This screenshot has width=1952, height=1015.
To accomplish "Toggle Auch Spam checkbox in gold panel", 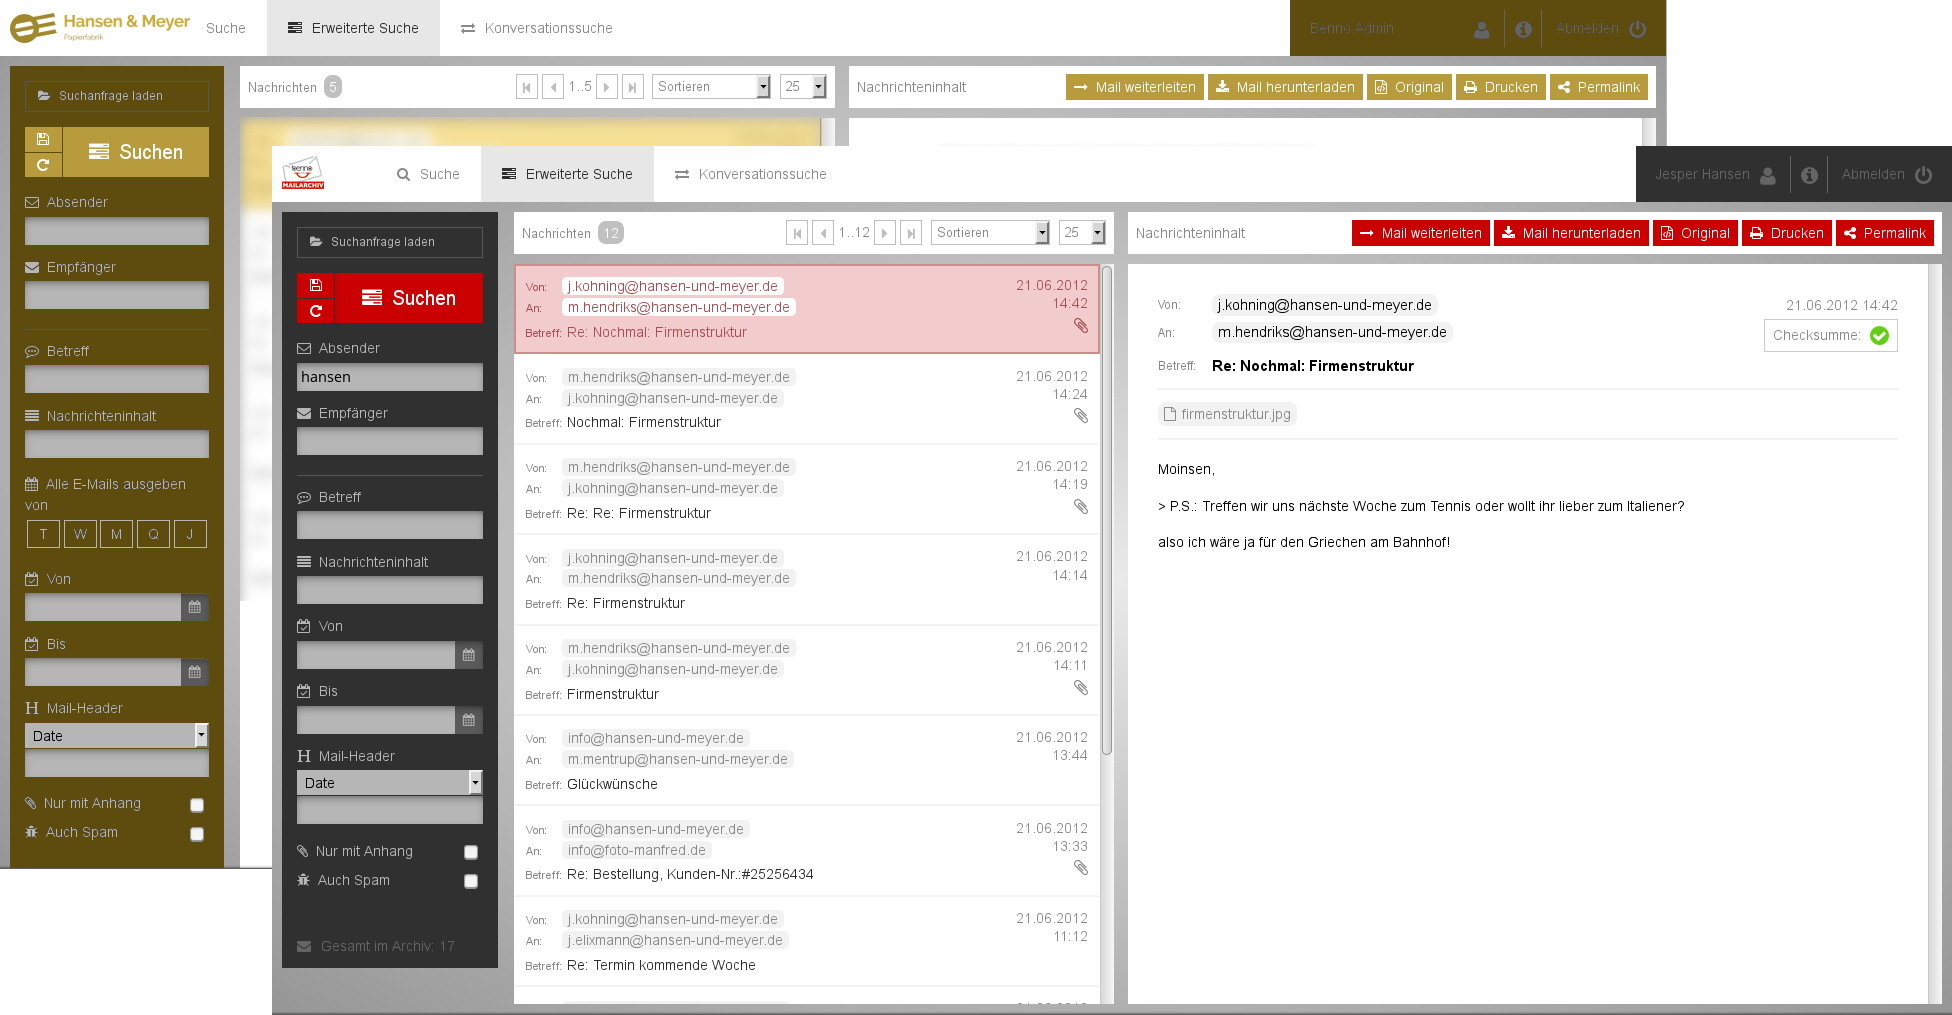I will point(197,834).
